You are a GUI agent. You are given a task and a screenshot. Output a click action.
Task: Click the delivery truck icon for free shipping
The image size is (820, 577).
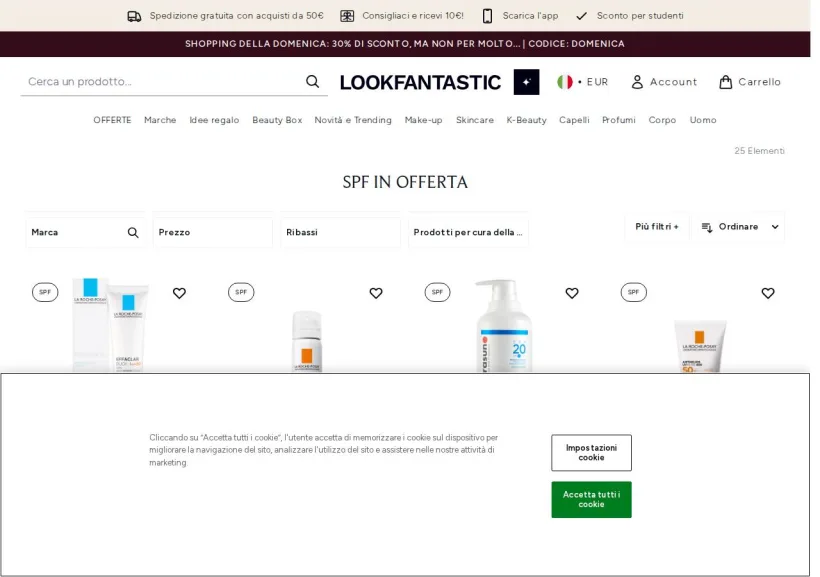click(134, 16)
